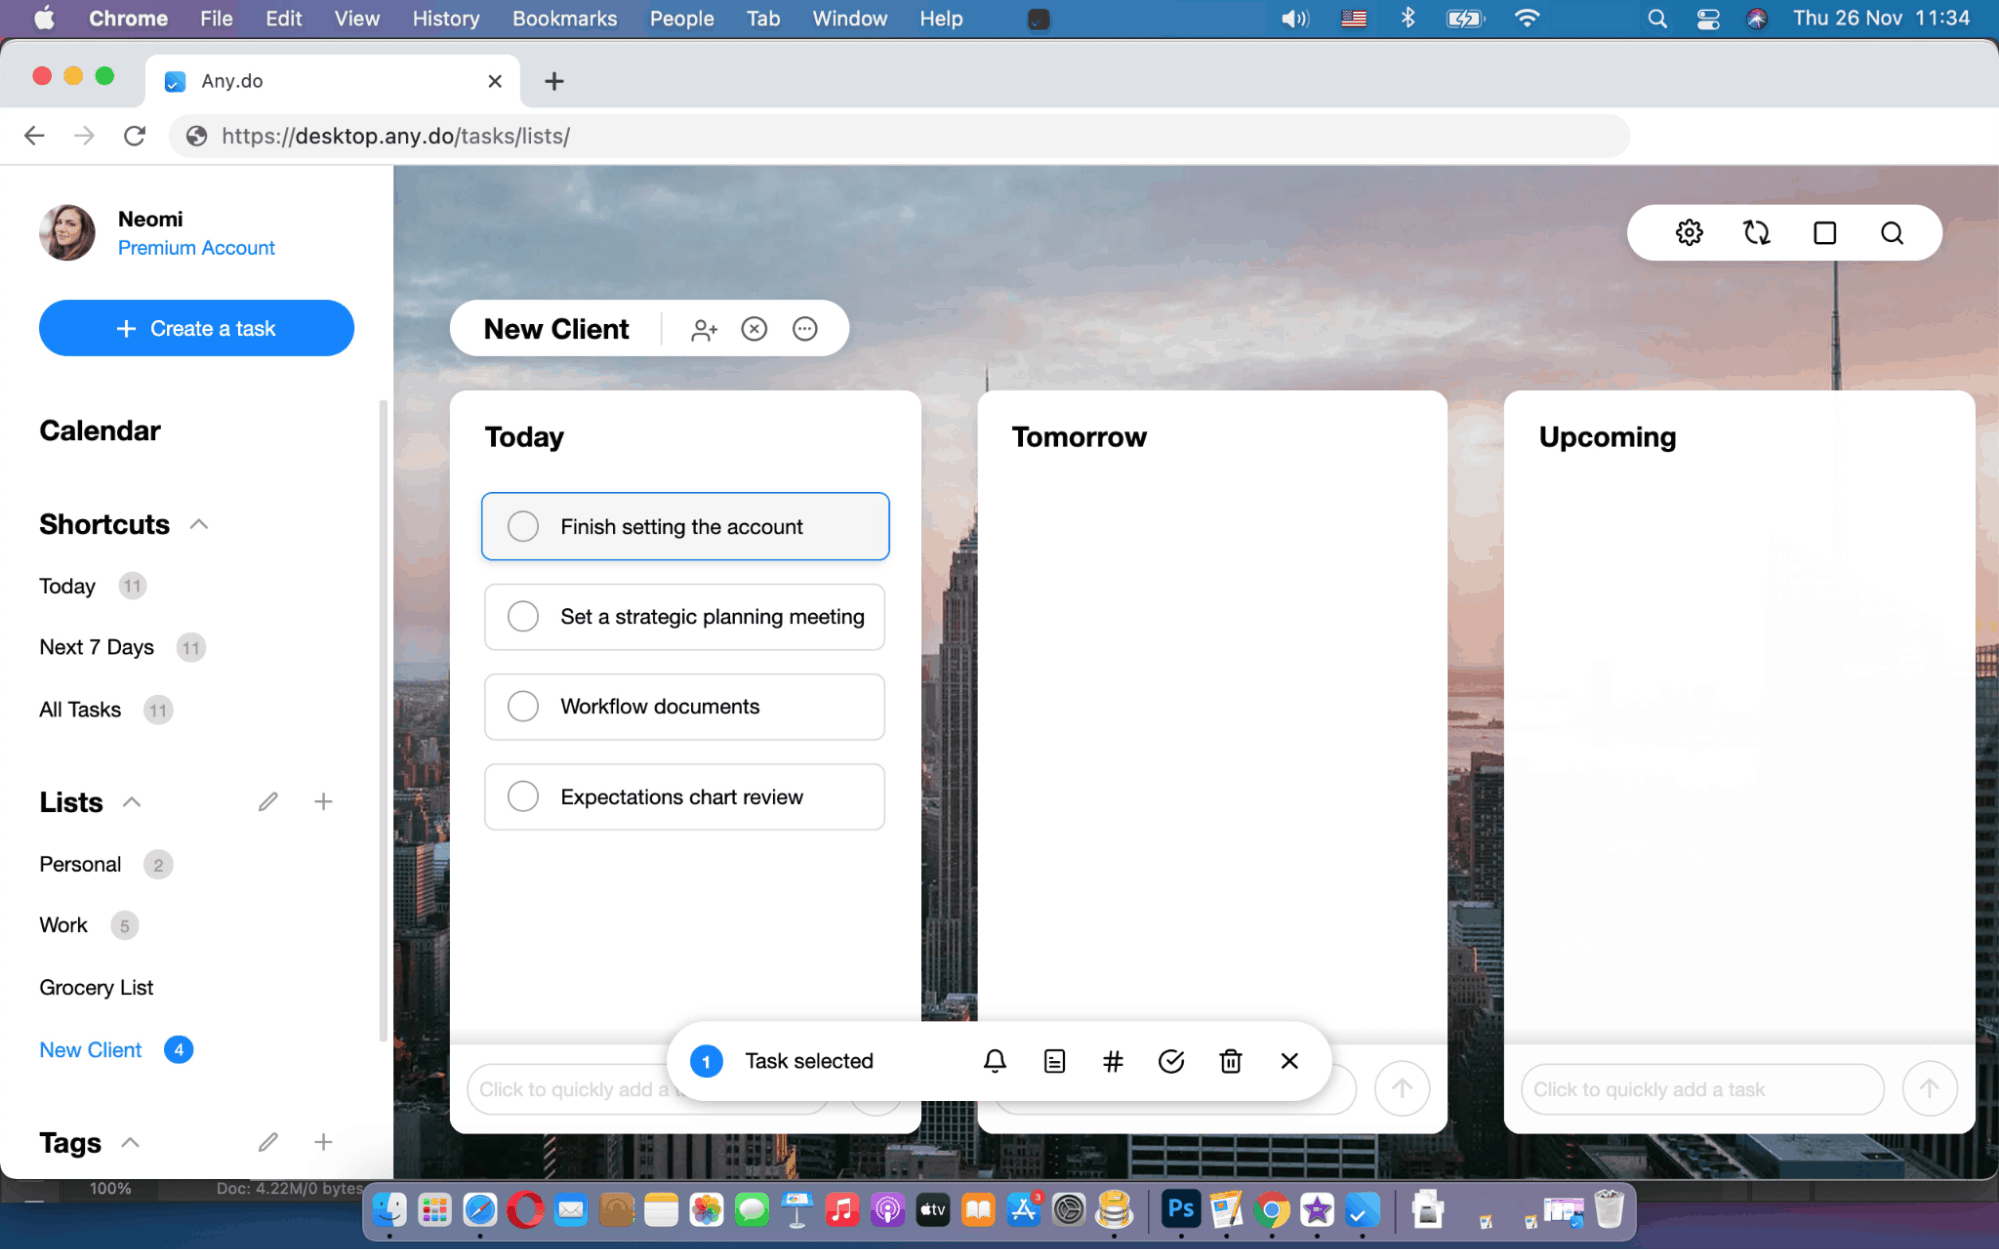Click the New Client list in sidebar
This screenshot has width=1999, height=1250.
pyautogui.click(x=91, y=1048)
